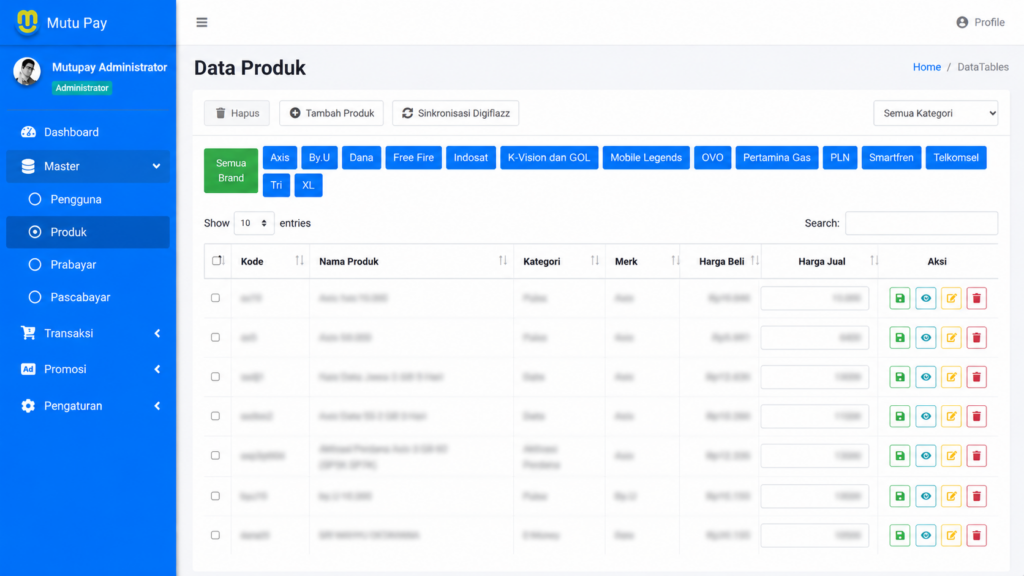
Task: Edit the third product row
Action: tap(951, 377)
